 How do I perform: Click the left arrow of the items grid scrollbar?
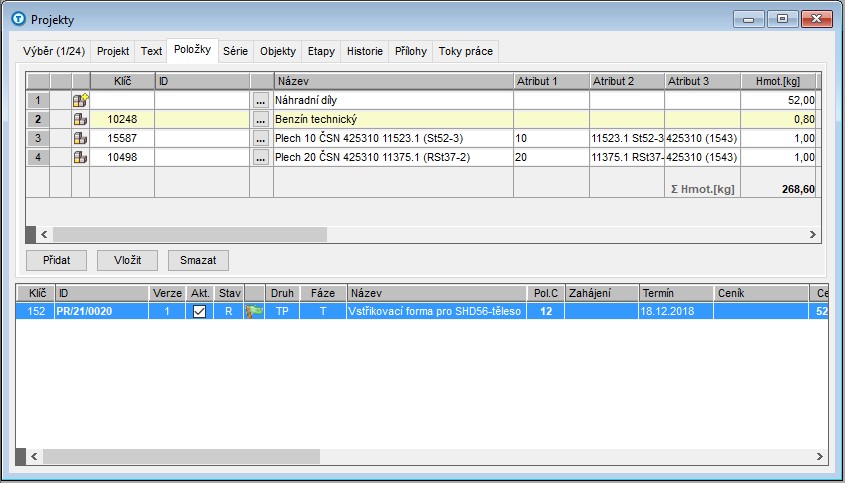click(44, 234)
